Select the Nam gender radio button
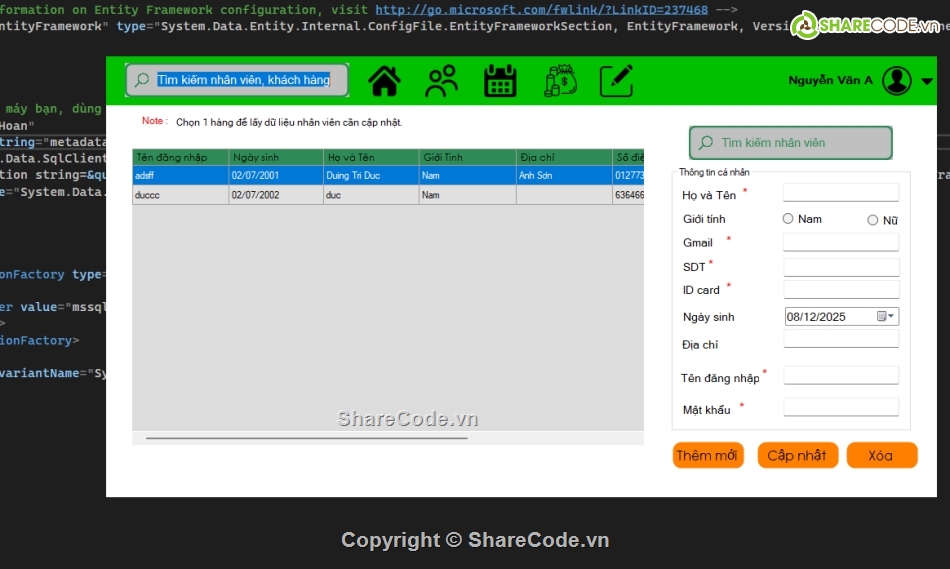The width and height of the screenshot is (950, 569). coord(788,219)
